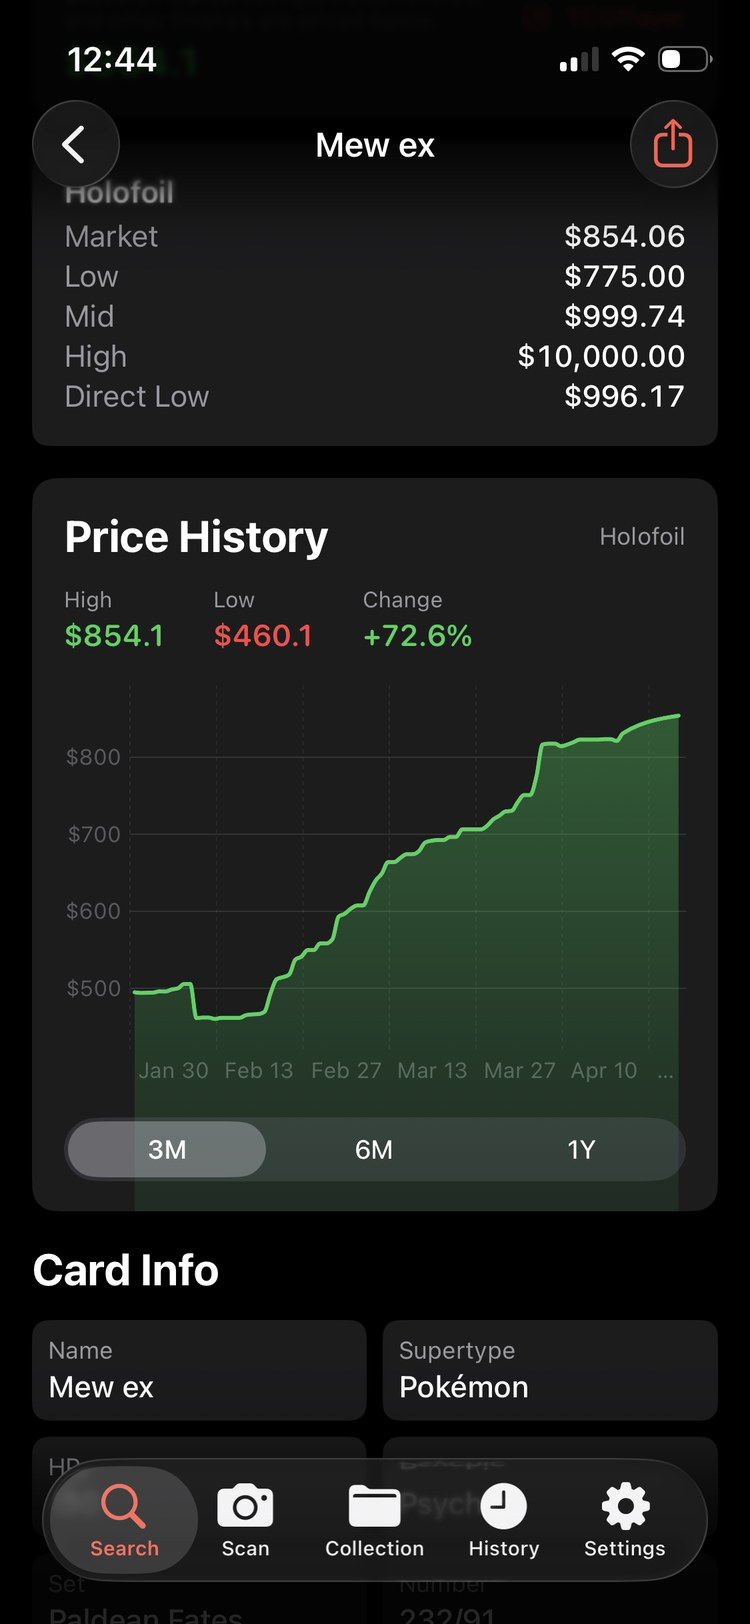Tap the Name Mew ex info card

pyautogui.click(x=199, y=1370)
